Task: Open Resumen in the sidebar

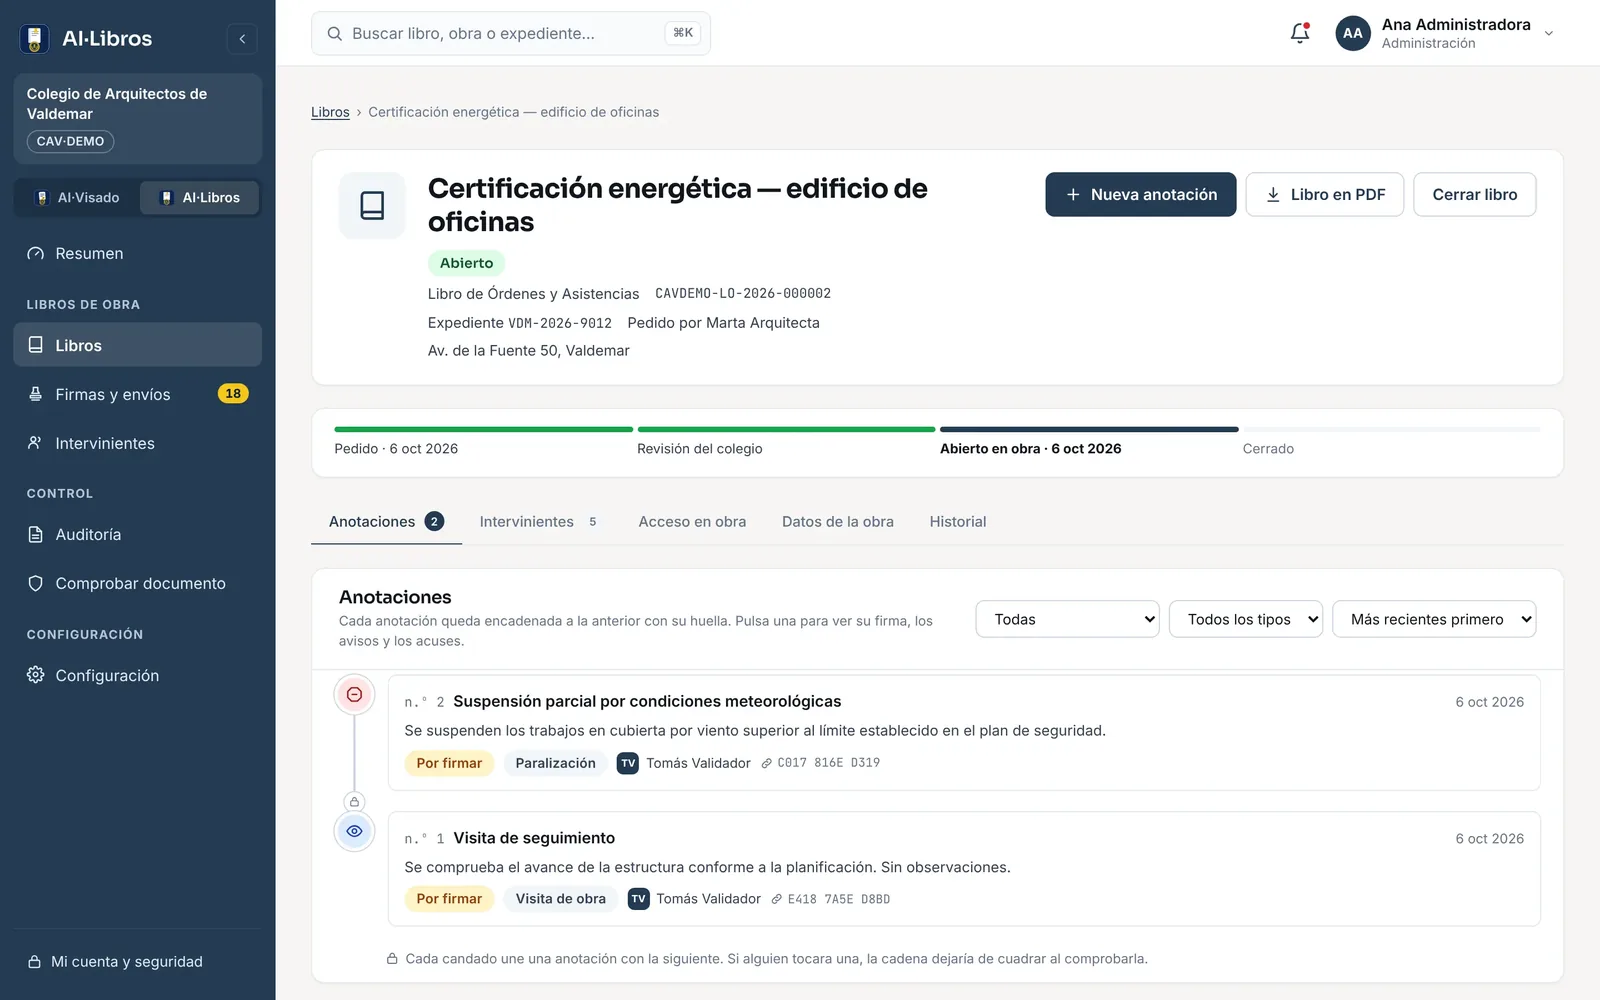Action: point(138,254)
